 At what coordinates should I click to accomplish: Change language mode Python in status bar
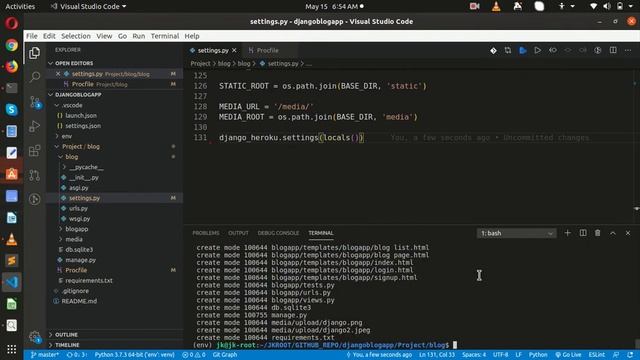click(x=538, y=355)
